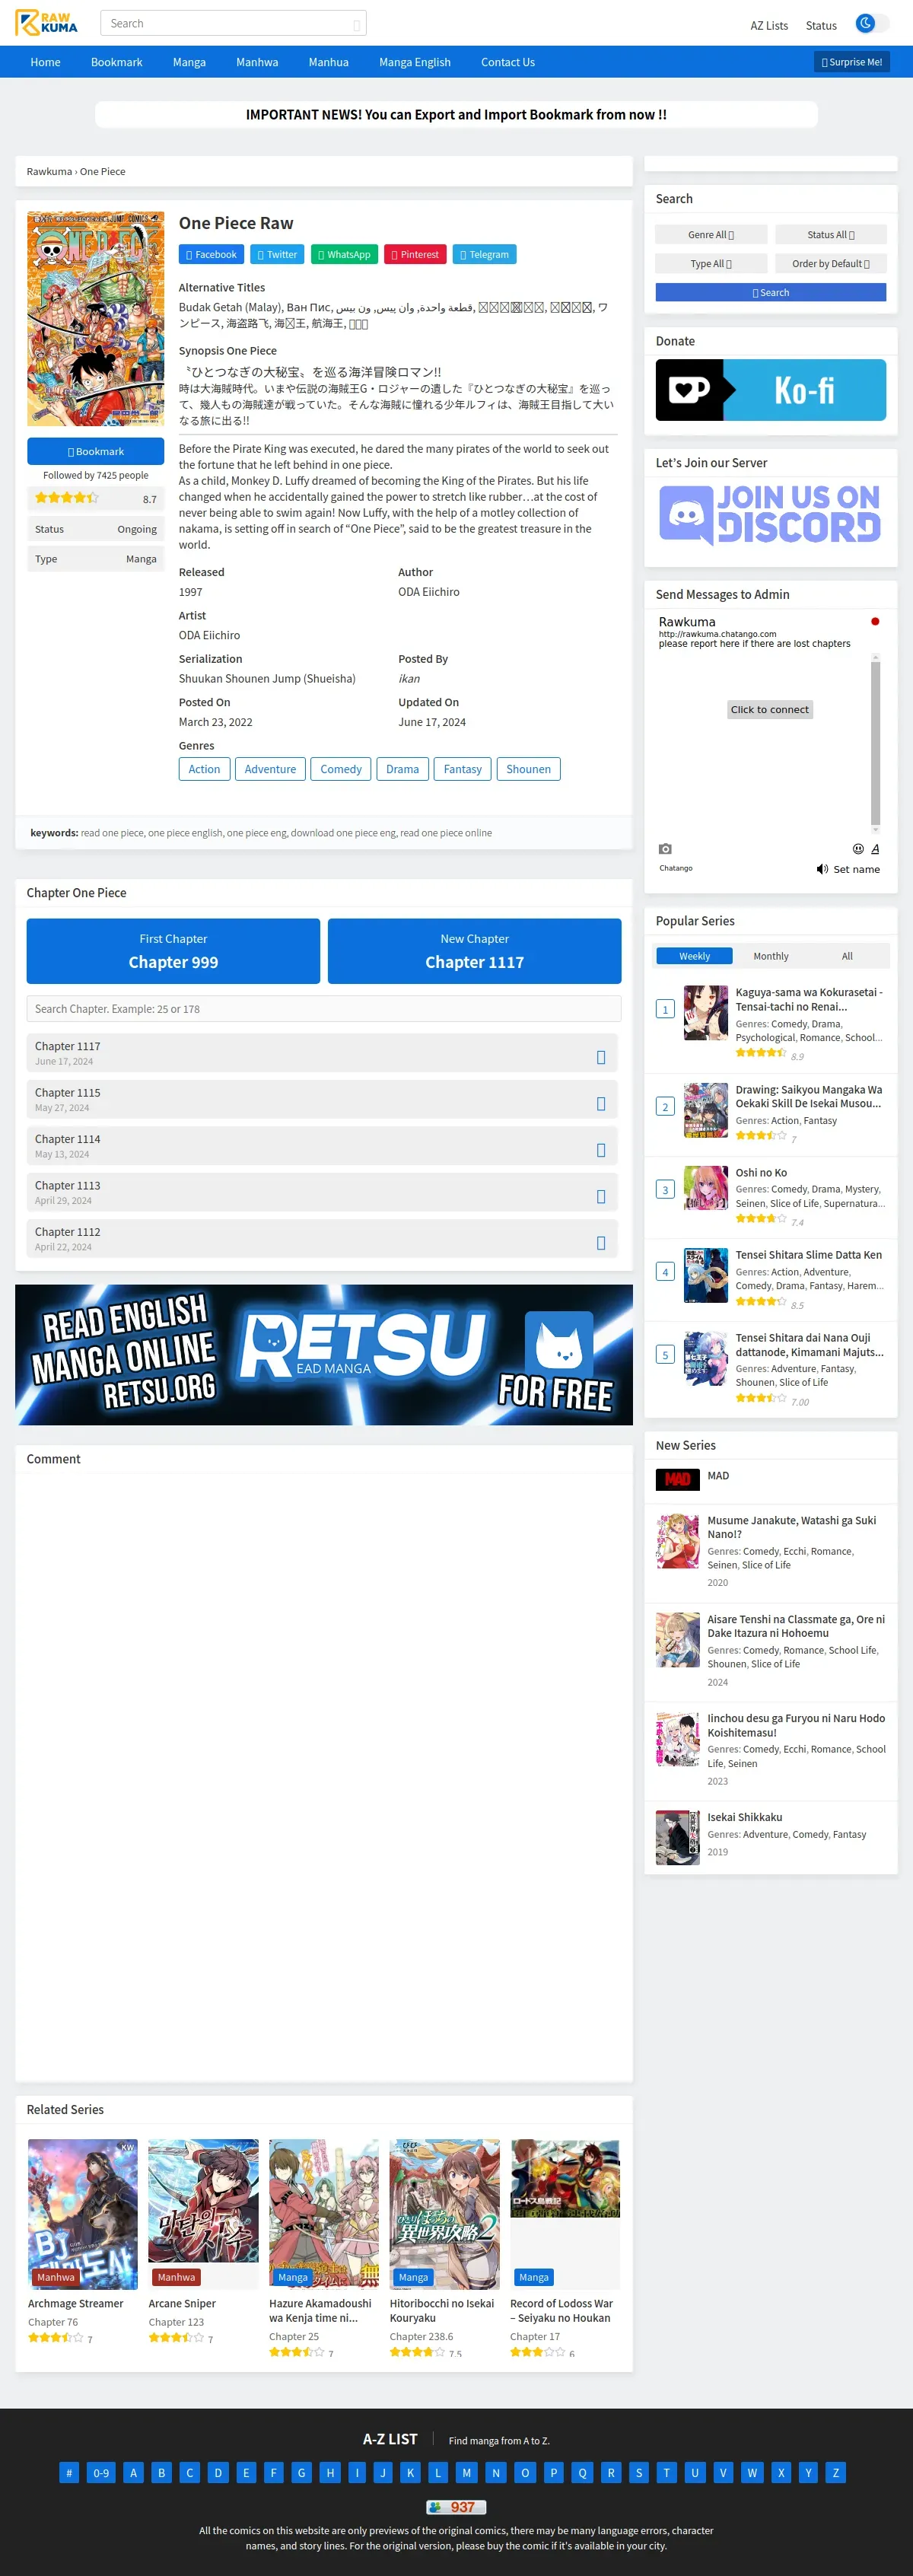Open Retsu read manga banner
The image size is (913, 2576).
click(x=324, y=1355)
